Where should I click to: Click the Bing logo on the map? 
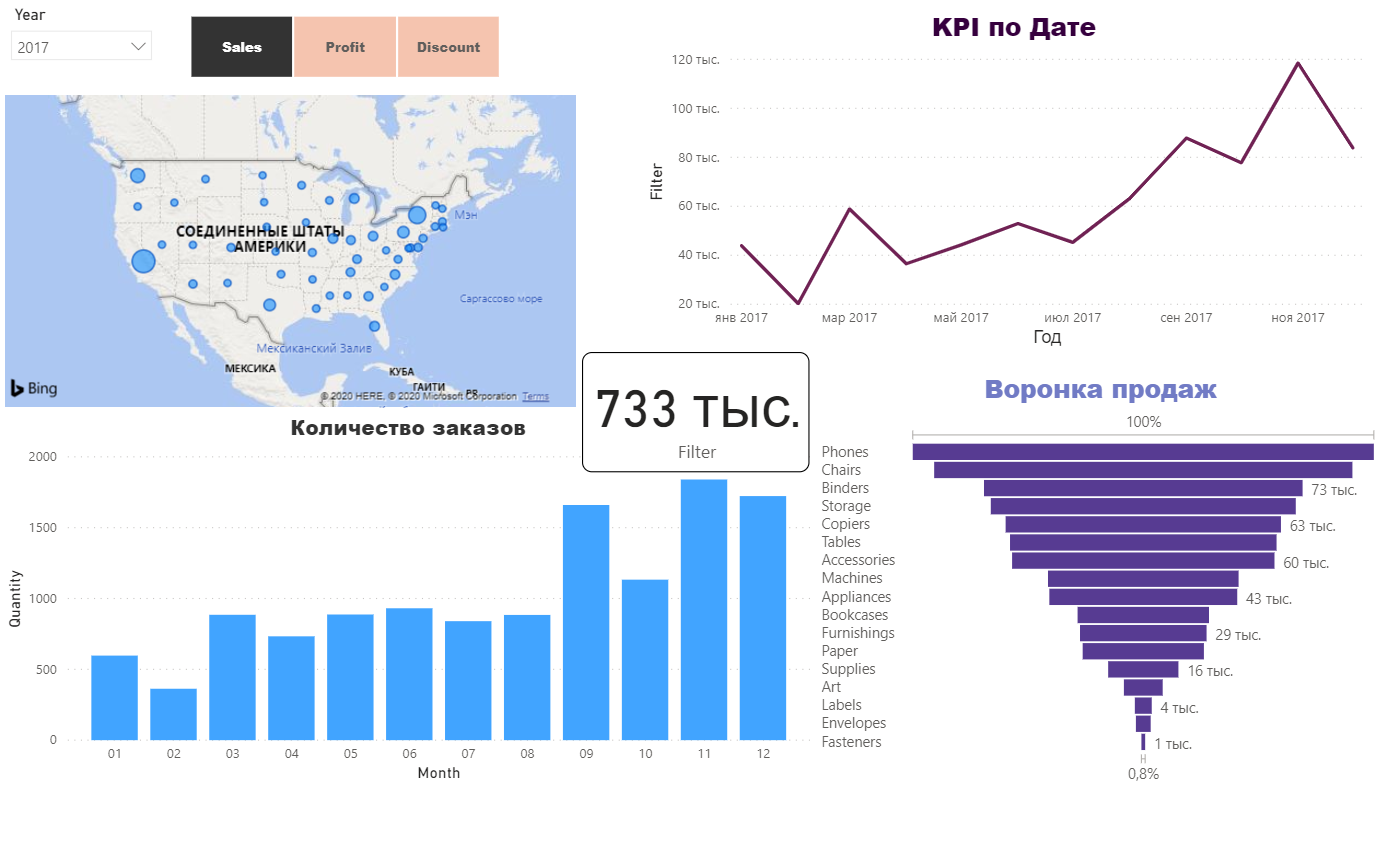[35, 389]
